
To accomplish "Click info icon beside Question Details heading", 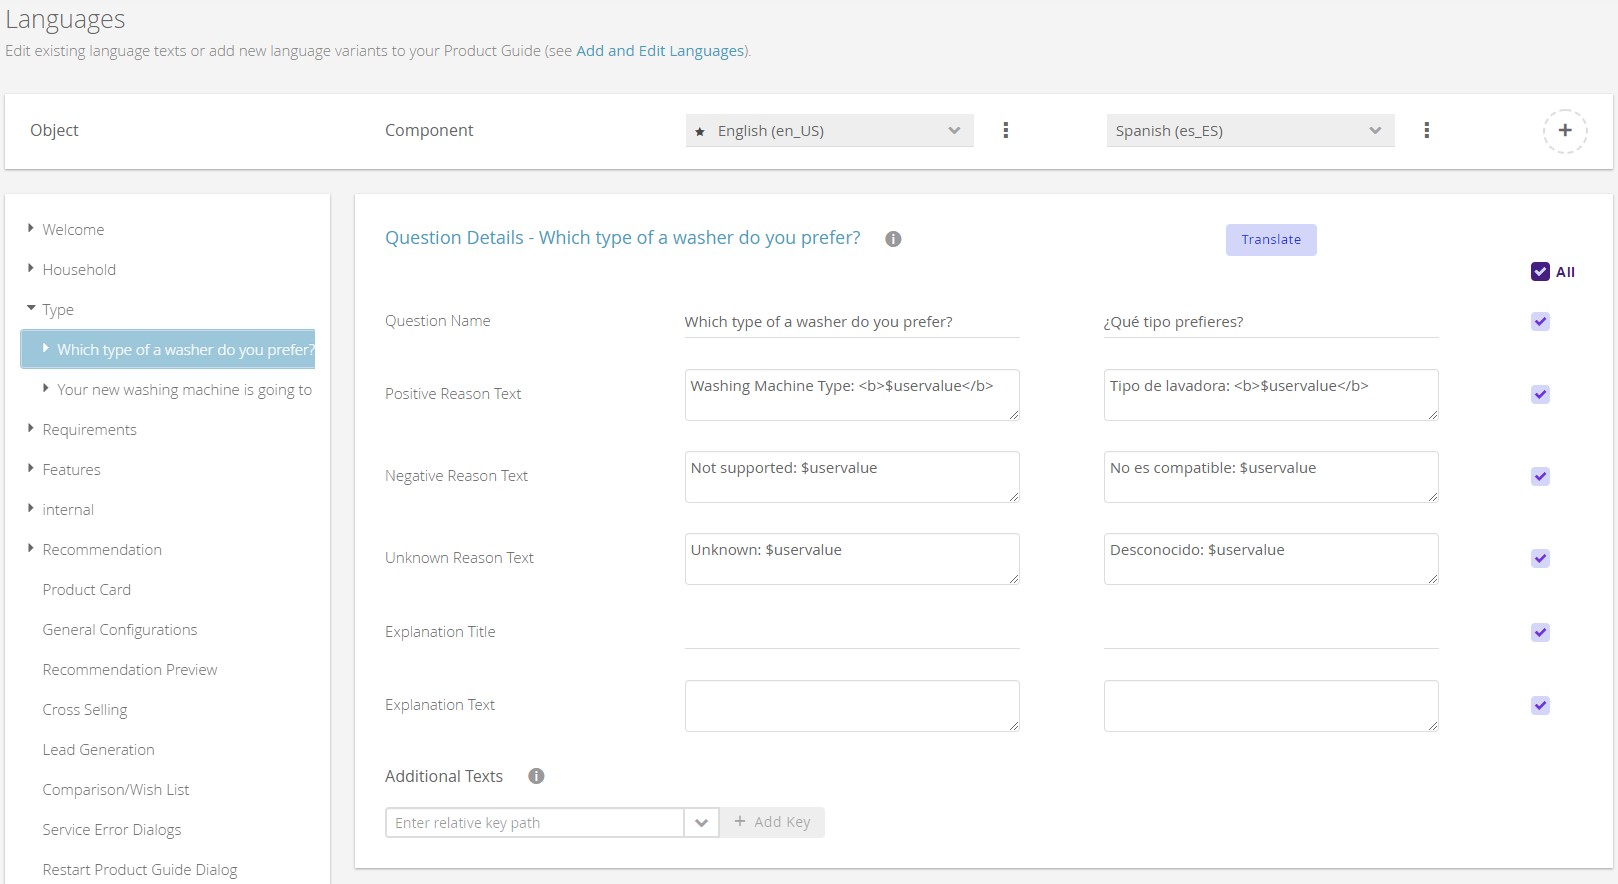I will [893, 239].
